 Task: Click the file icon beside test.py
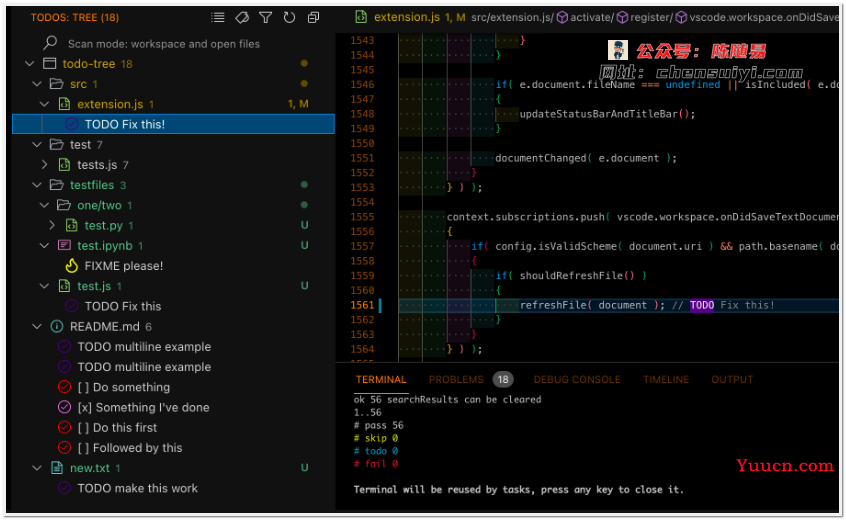(71, 225)
